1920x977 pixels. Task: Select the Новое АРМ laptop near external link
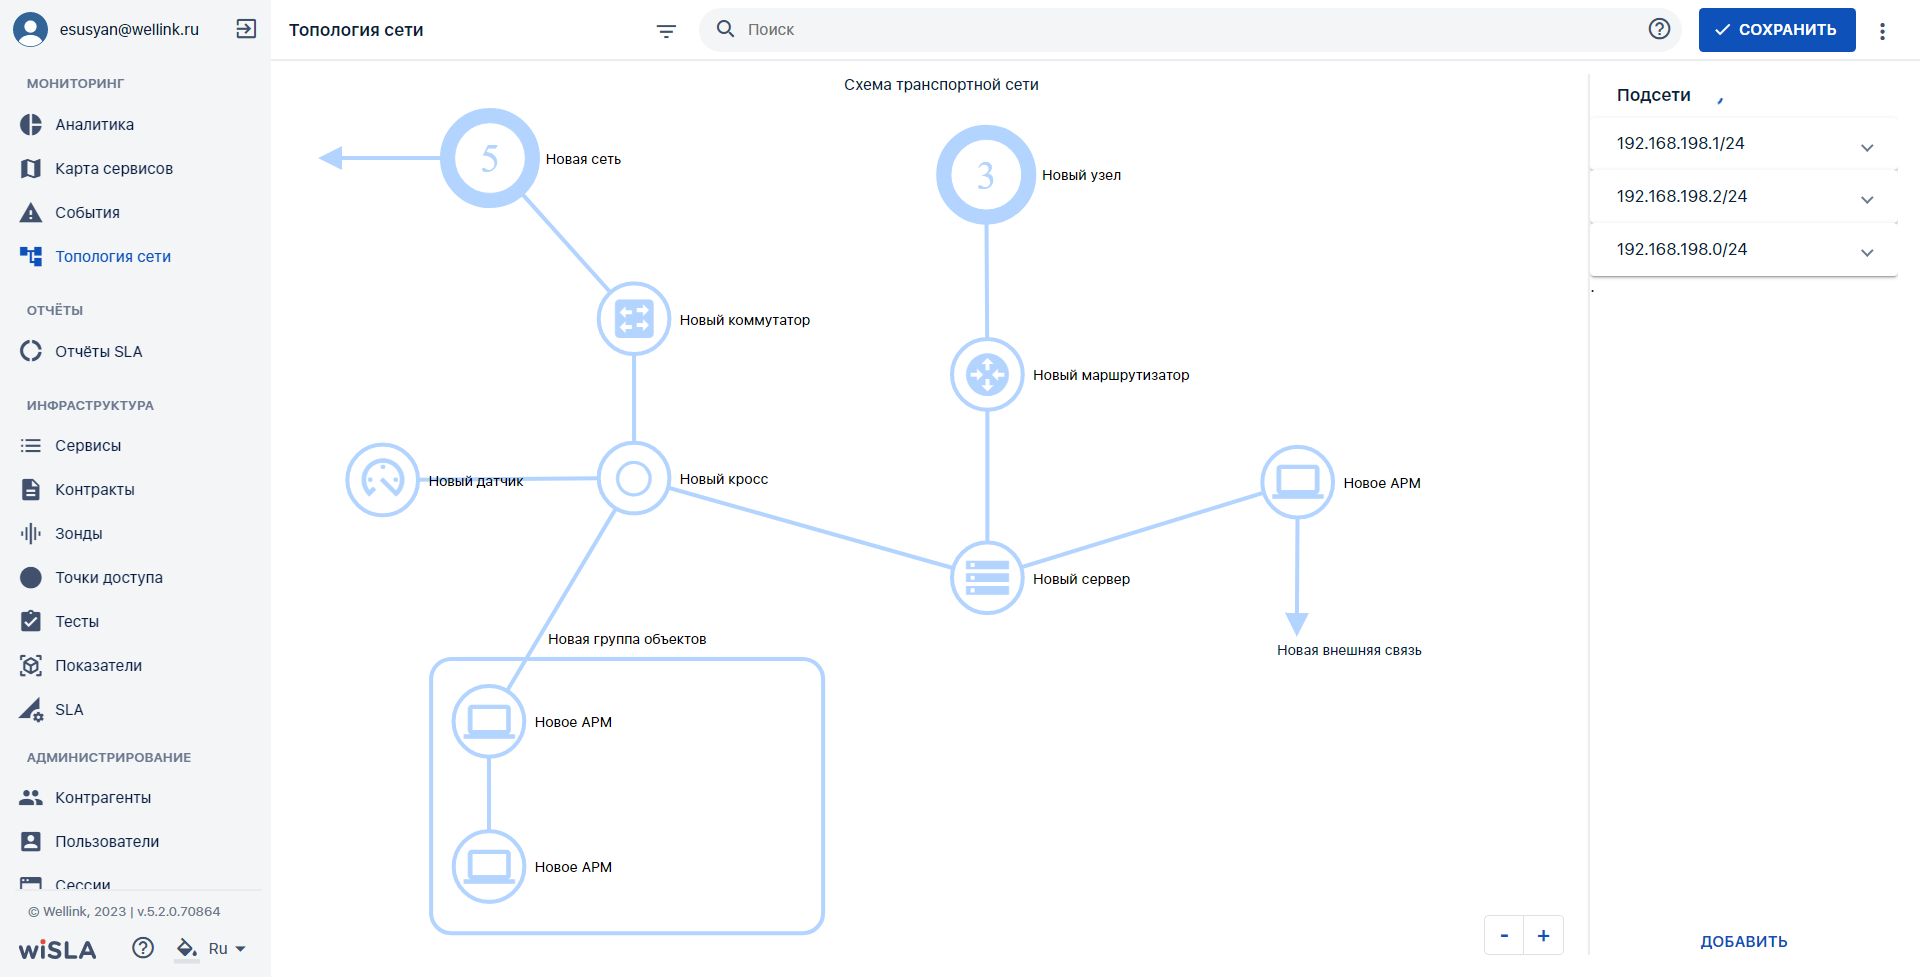[1297, 482]
